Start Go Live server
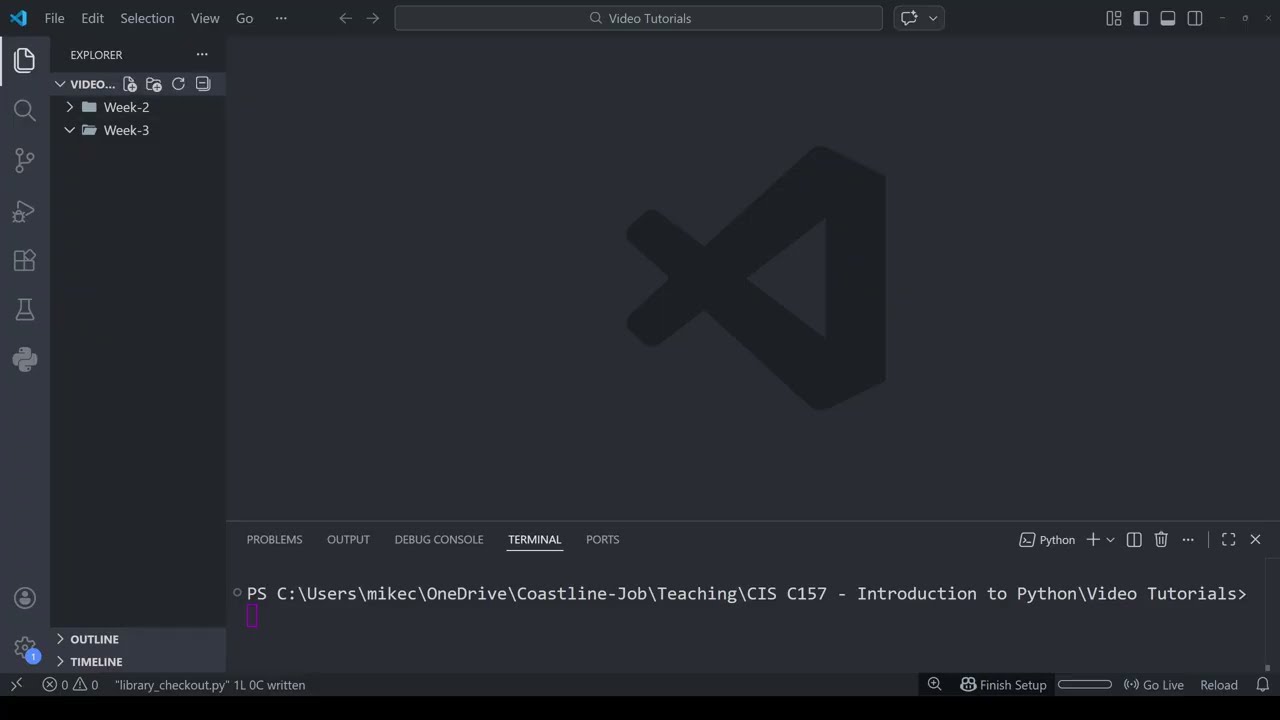This screenshot has height=720, width=1280. click(1154, 685)
